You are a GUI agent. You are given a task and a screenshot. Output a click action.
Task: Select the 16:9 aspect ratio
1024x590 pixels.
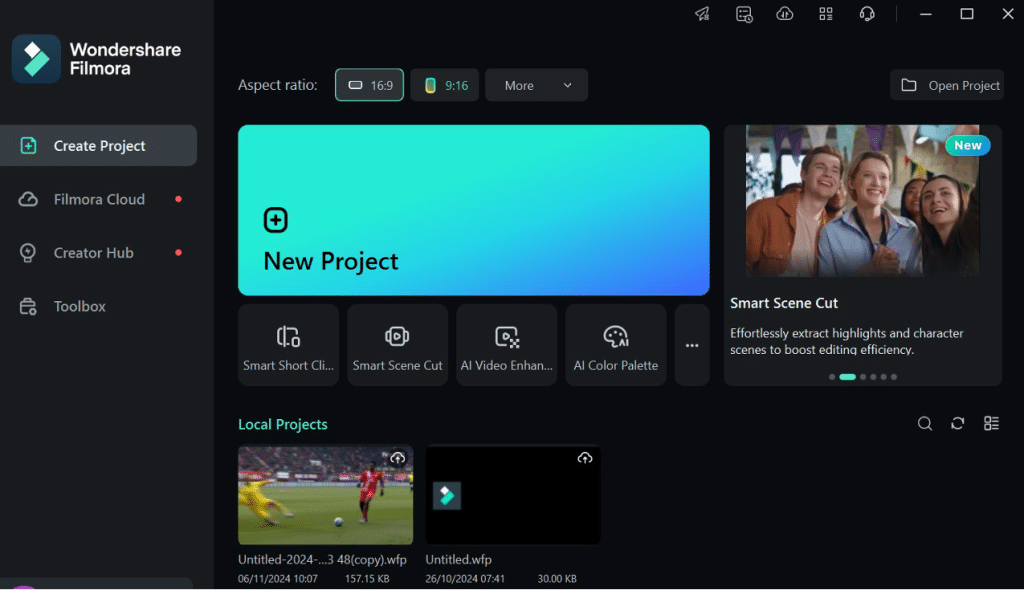(369, 85)
